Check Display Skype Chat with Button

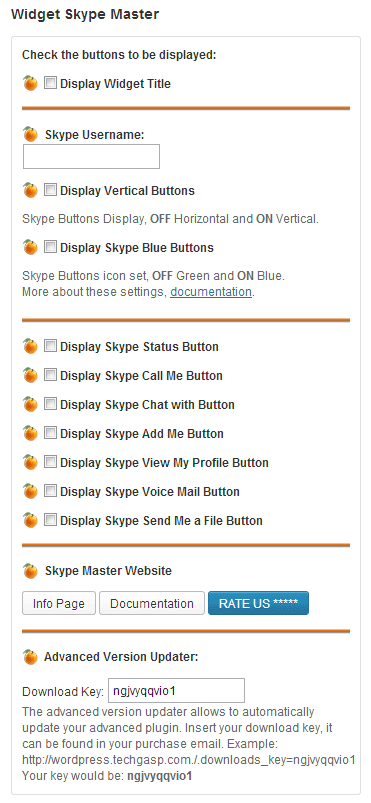[50, 404]
